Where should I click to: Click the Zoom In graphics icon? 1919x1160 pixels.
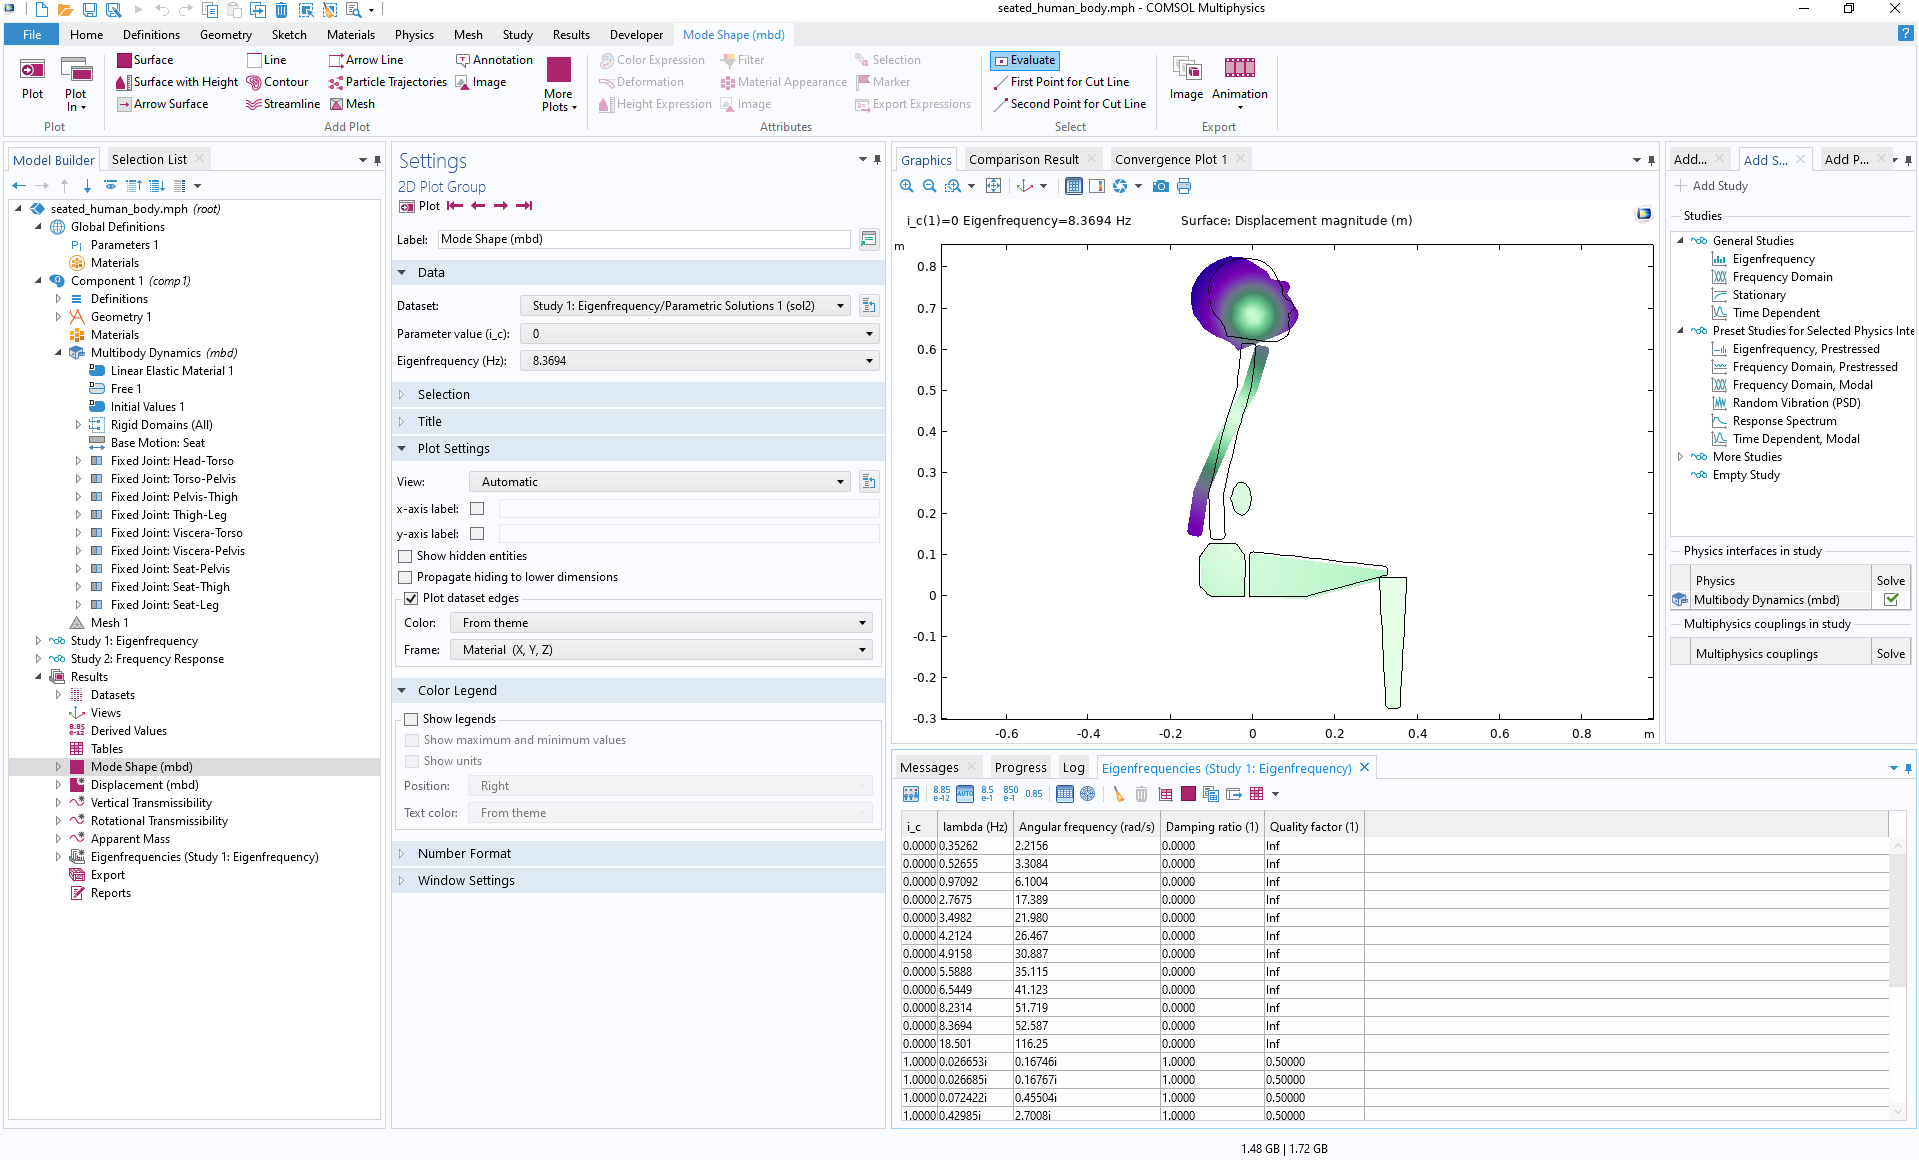coord(906,186)
